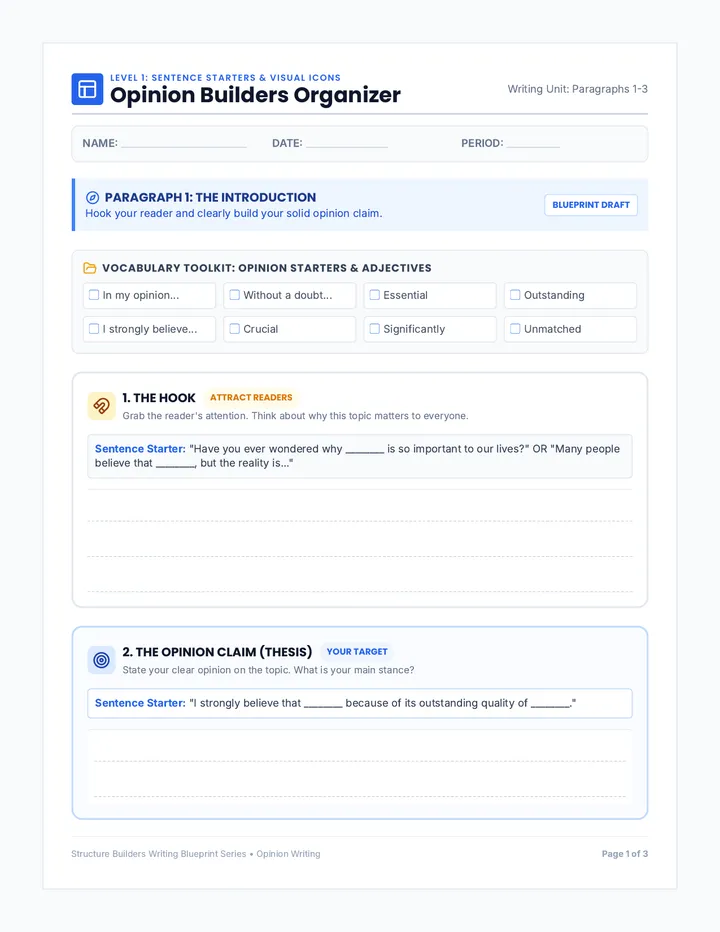Screen dimensions: 720x932
Task: Tick the 'Outstanding' checkbox
Action: coord(515,295)
